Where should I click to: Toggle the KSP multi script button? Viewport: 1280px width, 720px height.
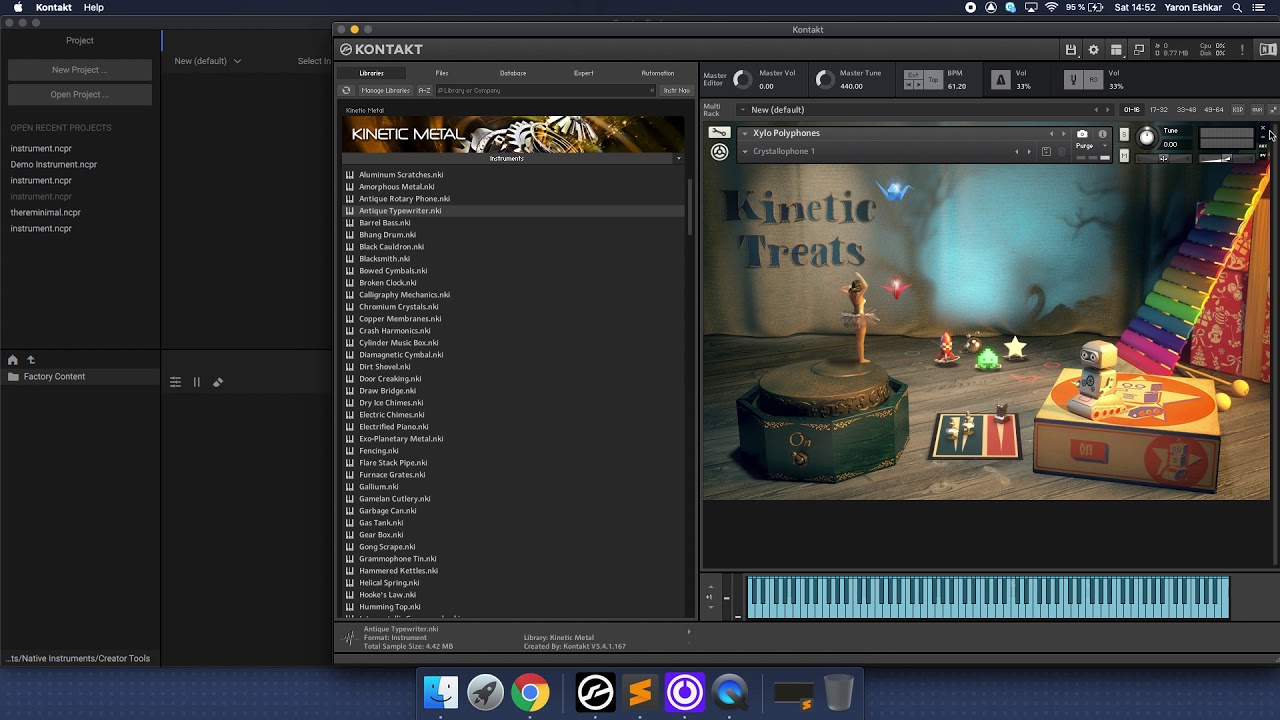pos(1238,110)
